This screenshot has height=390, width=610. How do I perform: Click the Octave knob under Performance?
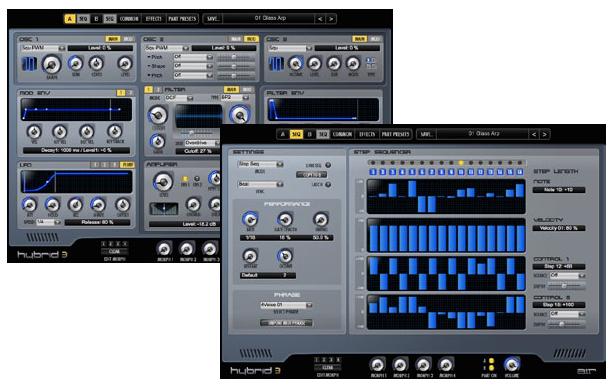click(285, 256)
